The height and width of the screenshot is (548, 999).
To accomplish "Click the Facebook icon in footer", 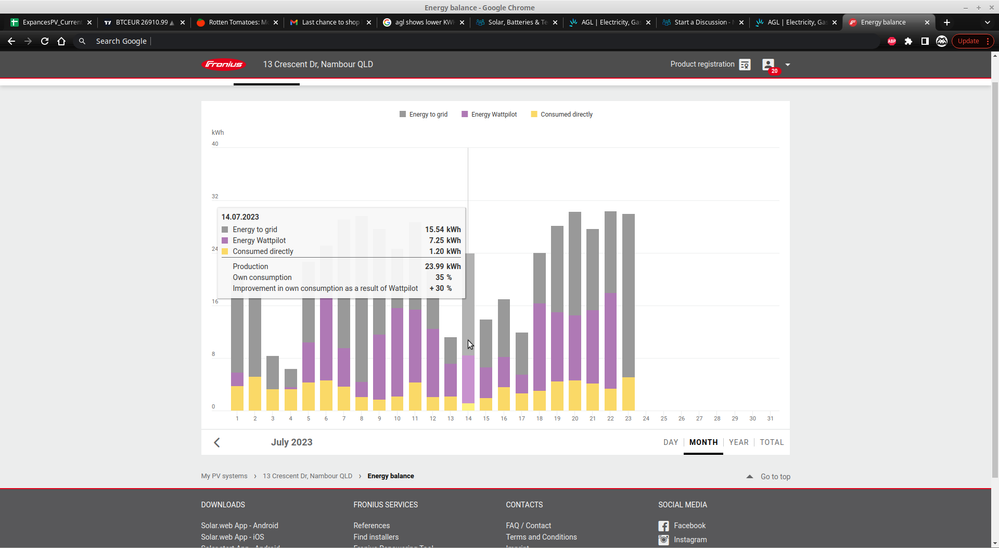I will tap(663, 526).
